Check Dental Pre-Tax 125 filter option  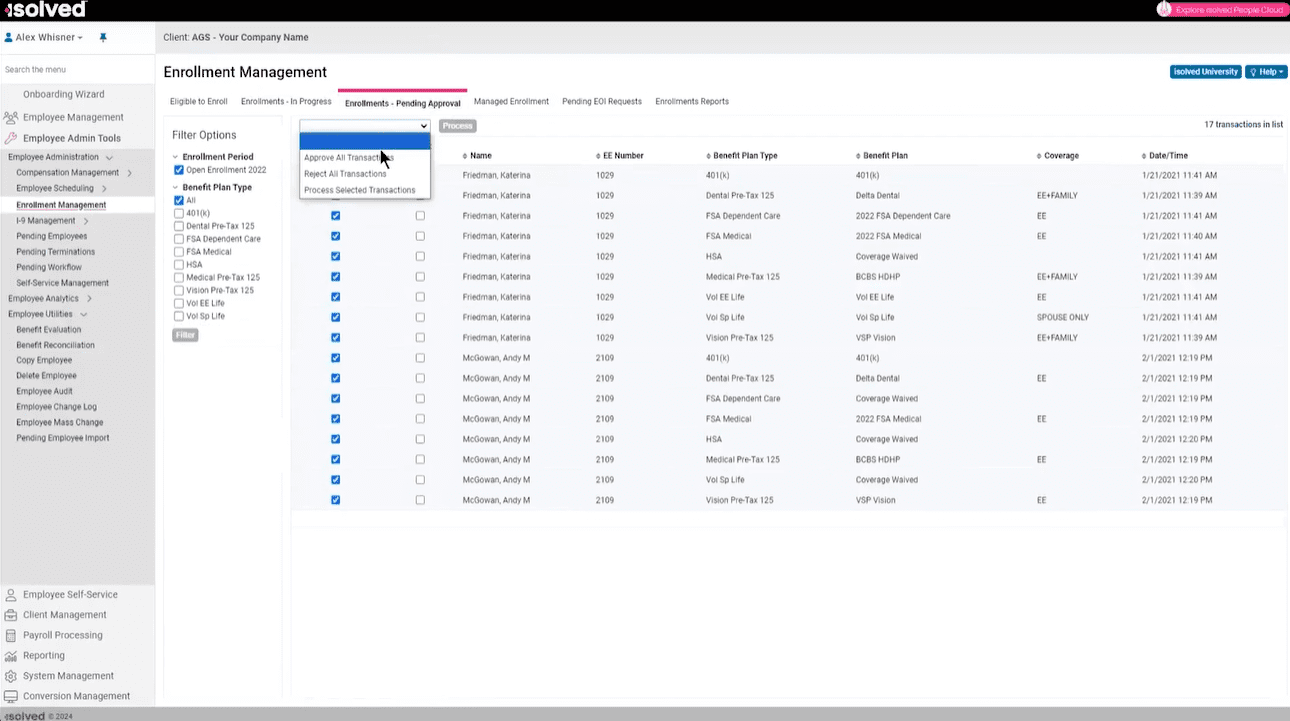179,226
